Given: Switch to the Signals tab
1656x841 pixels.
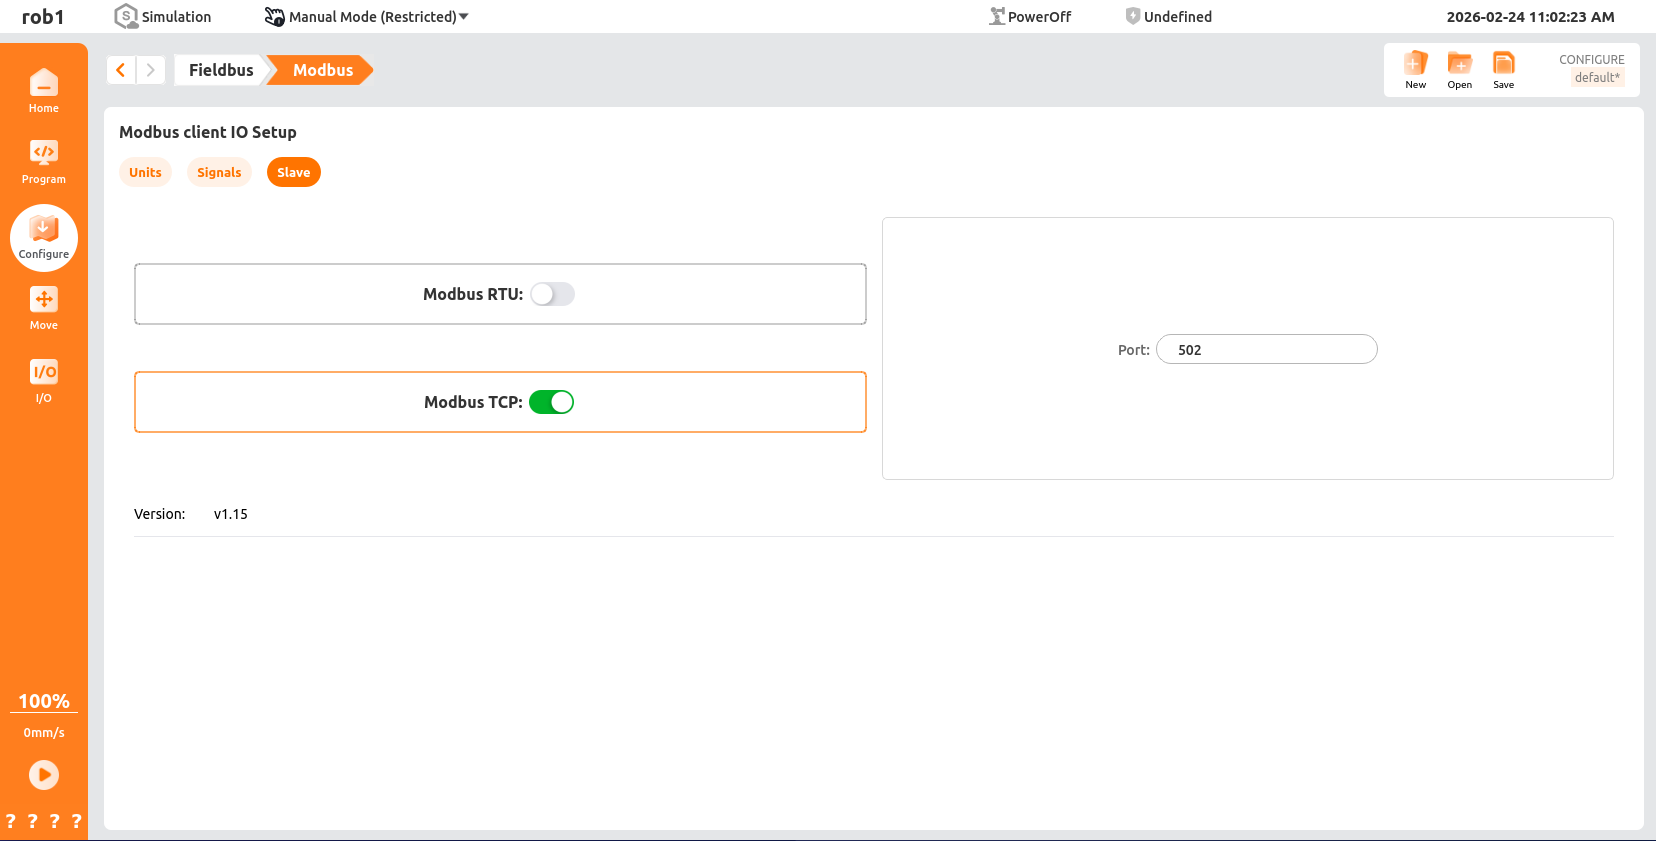Looking at the screenshot, I should (219, 172).
